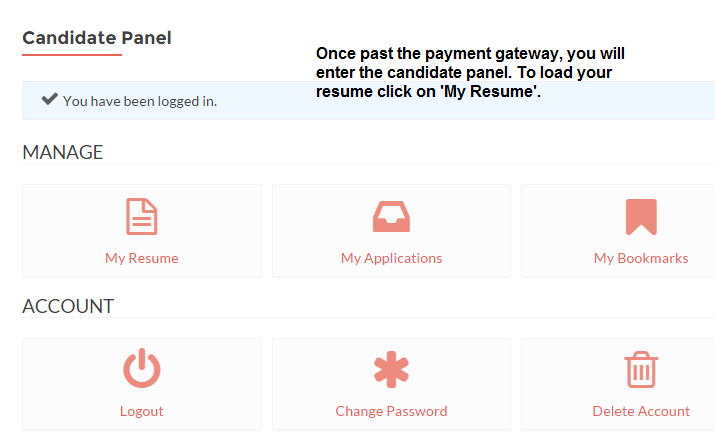Select the 'Change Password' text link
Image resolution: width=715 pixels, height=443 pixels.
click(x=391, y=412)
